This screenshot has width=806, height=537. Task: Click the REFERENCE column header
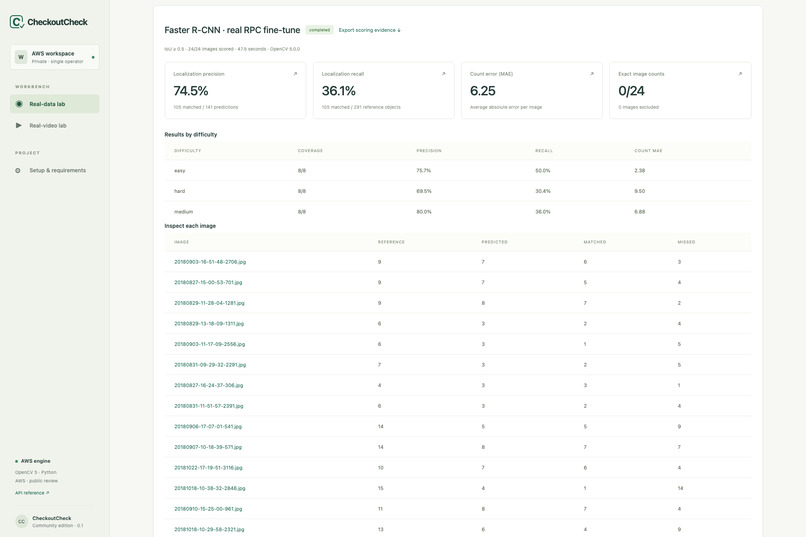coord(391,242)
